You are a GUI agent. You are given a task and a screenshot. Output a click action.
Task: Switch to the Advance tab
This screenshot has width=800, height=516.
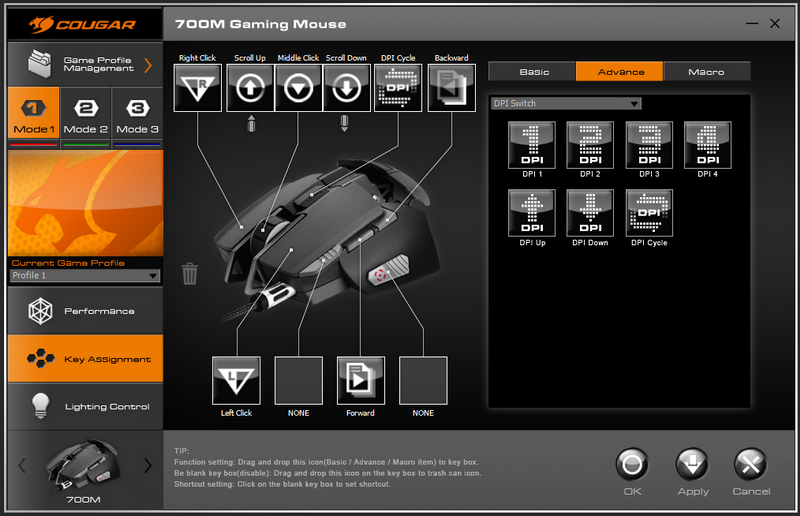[620, 72]
